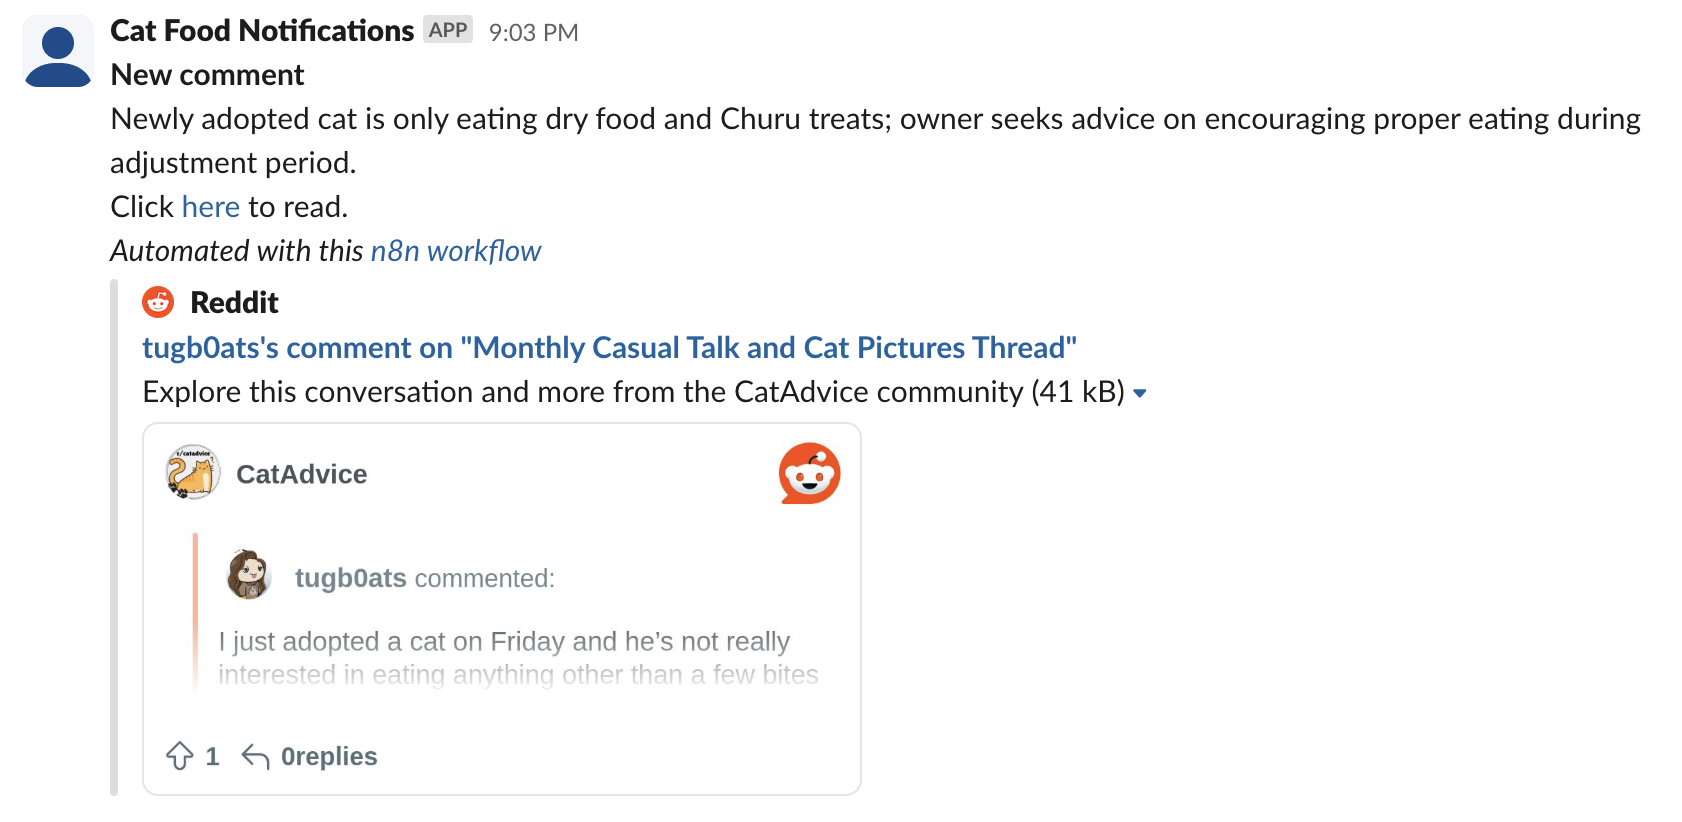This screenshot has height=822, width=1682.
Task: Open the n8n workflow link
Action: pos(455,251)
